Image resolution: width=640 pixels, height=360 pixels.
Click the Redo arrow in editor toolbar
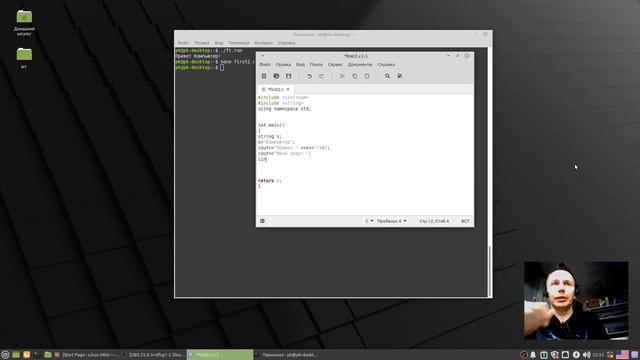(x=322, y=76)
